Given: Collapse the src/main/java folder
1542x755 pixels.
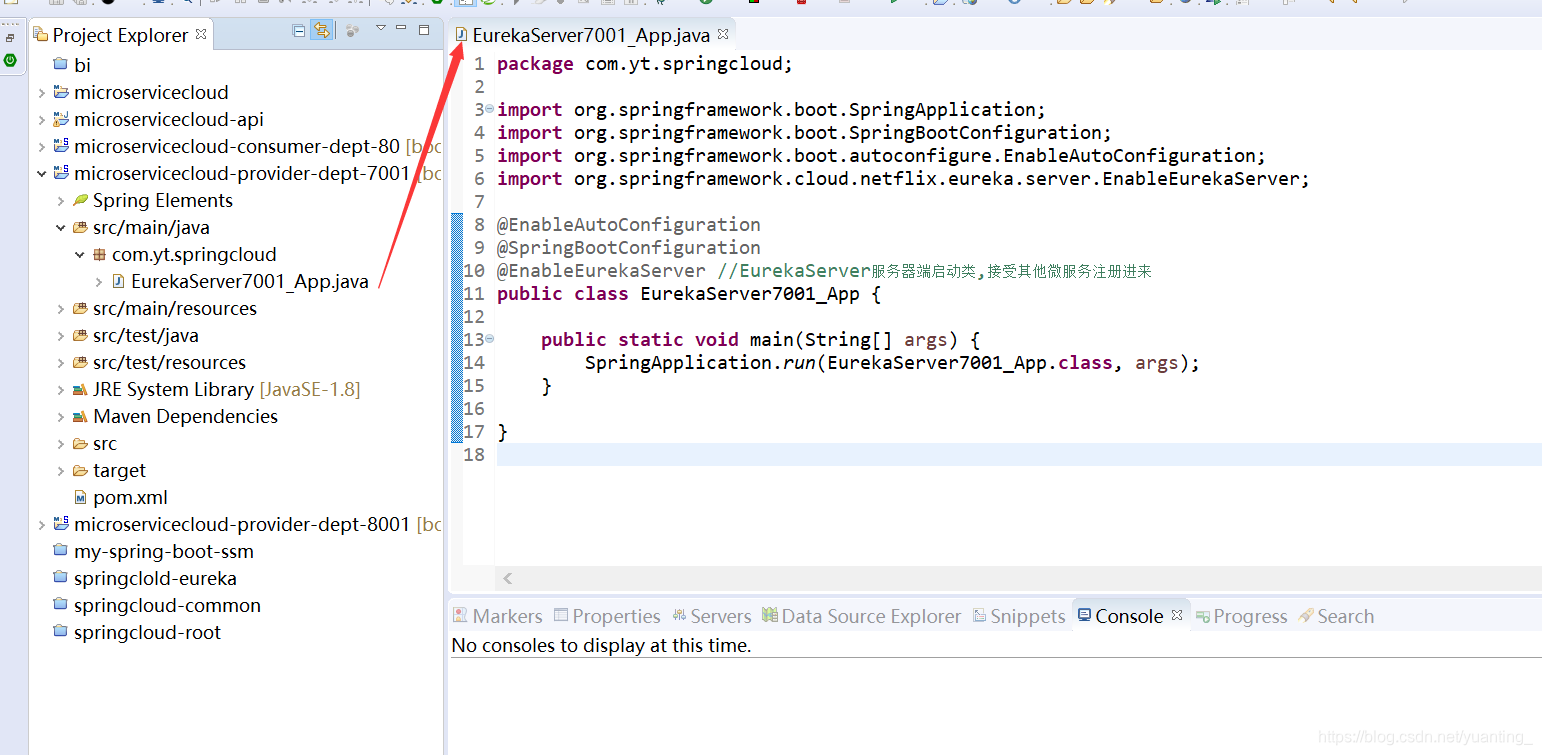Looking at the screenshot, I should coord(60,228).
